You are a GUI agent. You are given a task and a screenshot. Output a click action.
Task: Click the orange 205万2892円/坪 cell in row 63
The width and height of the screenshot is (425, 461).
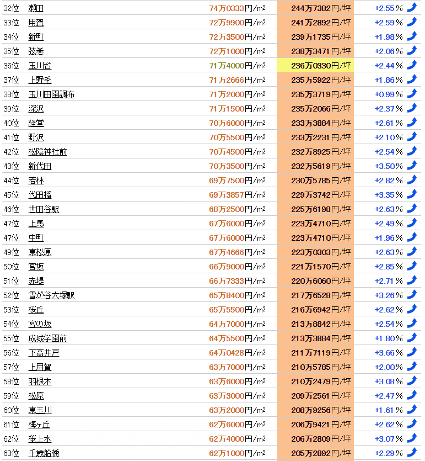(315, 453)
